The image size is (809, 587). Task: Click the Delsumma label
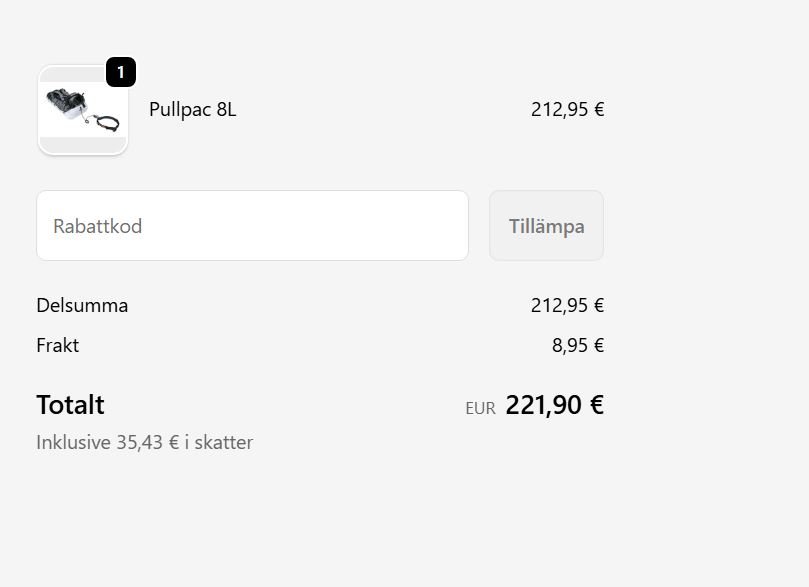point(82,306)
